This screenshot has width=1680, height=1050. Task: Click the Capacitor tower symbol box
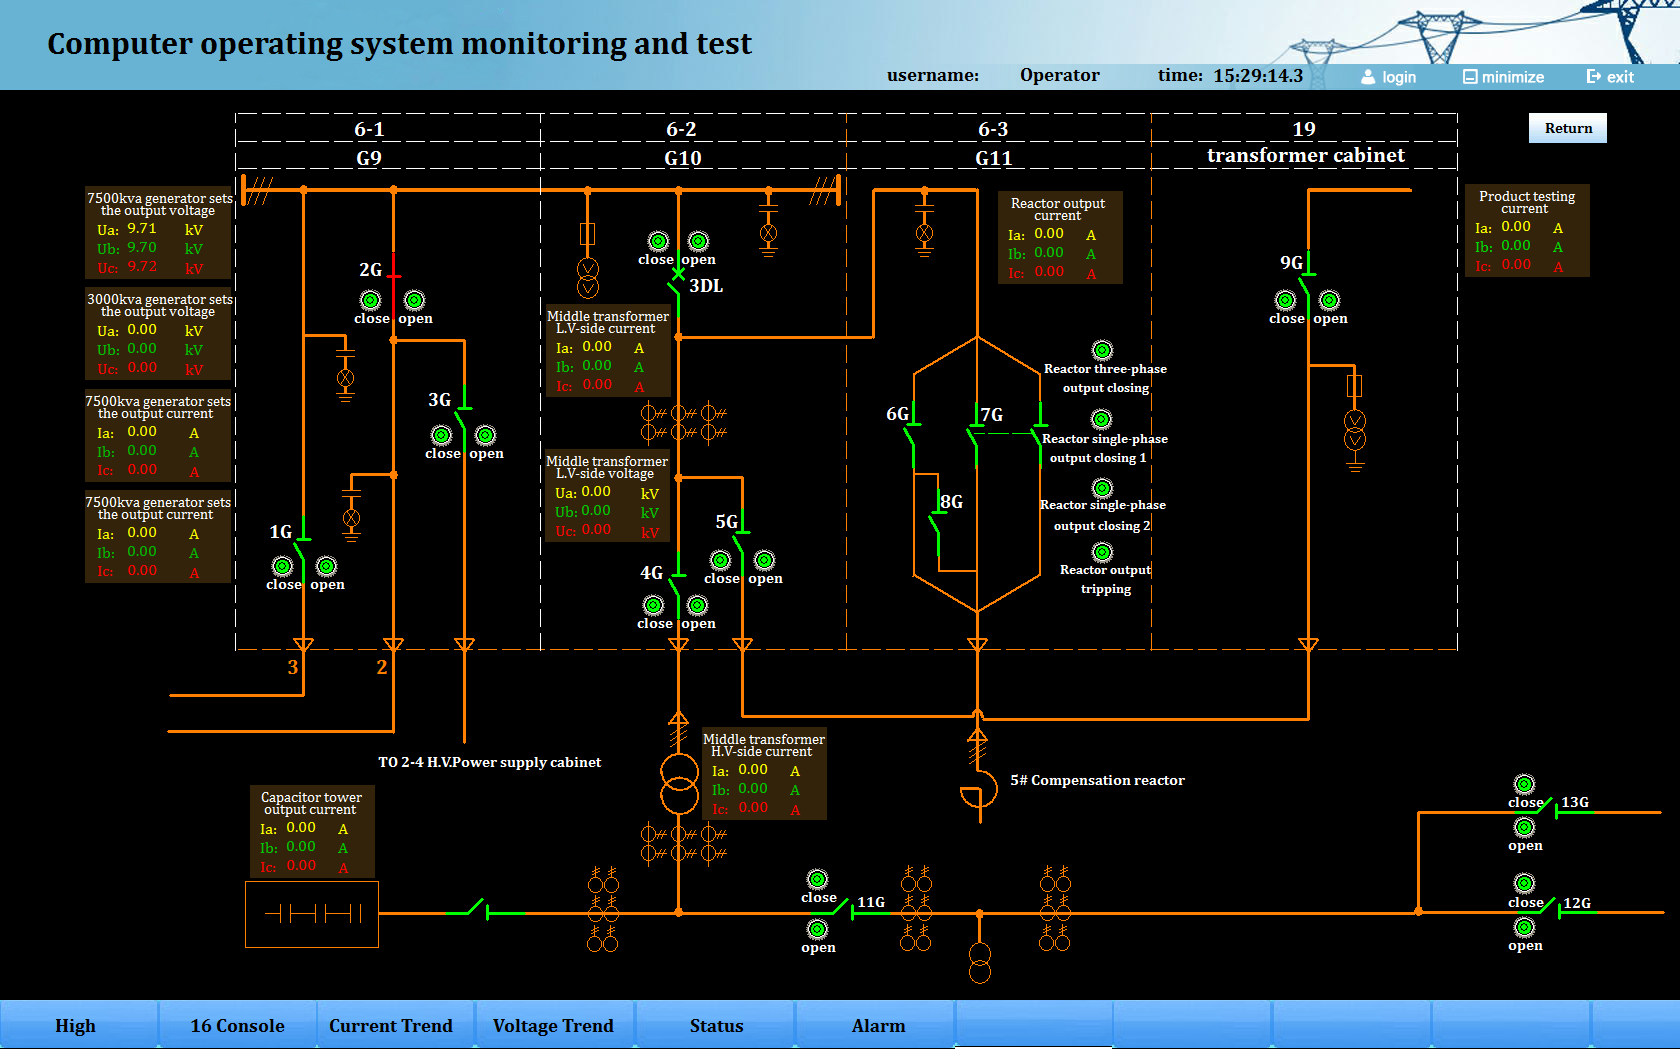click(312, 914)
